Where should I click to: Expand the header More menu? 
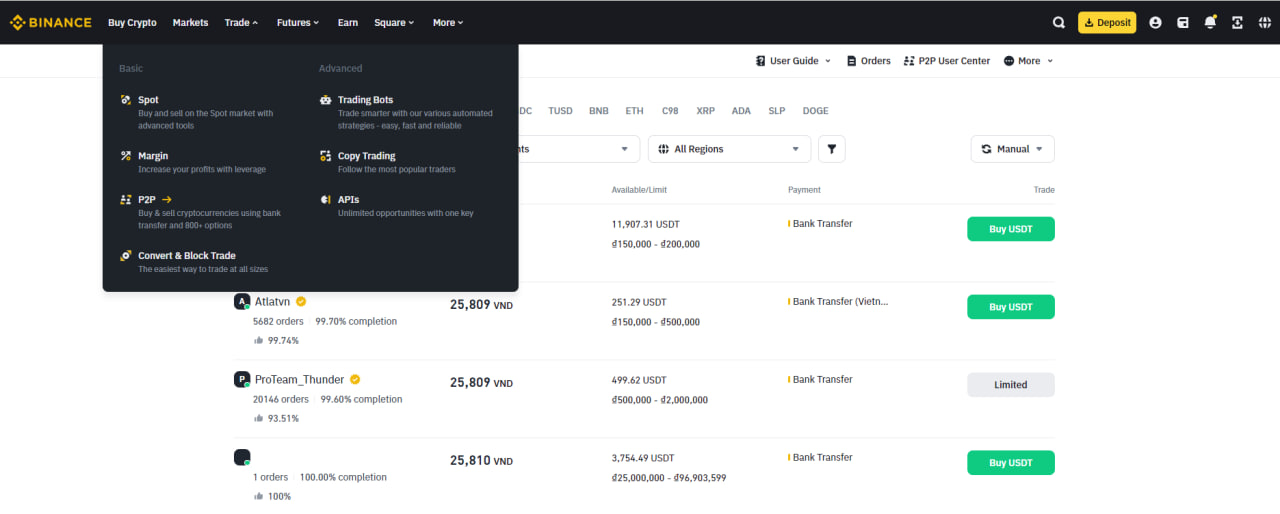point(448,22)
